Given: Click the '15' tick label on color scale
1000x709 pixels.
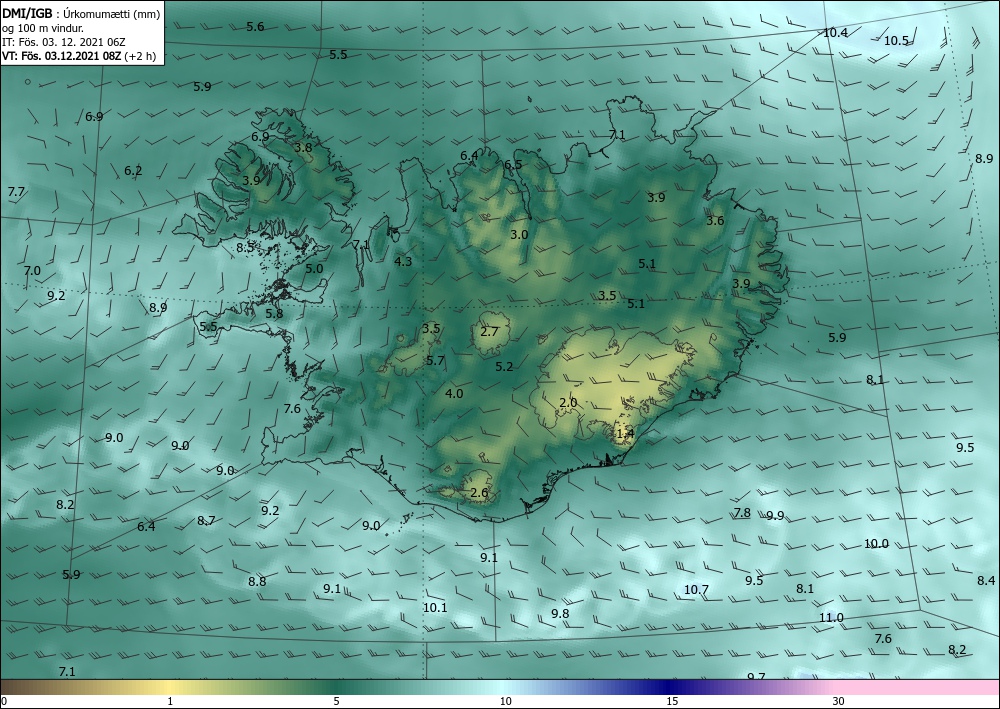Looking at the screenshot, I should pos(672,702).
